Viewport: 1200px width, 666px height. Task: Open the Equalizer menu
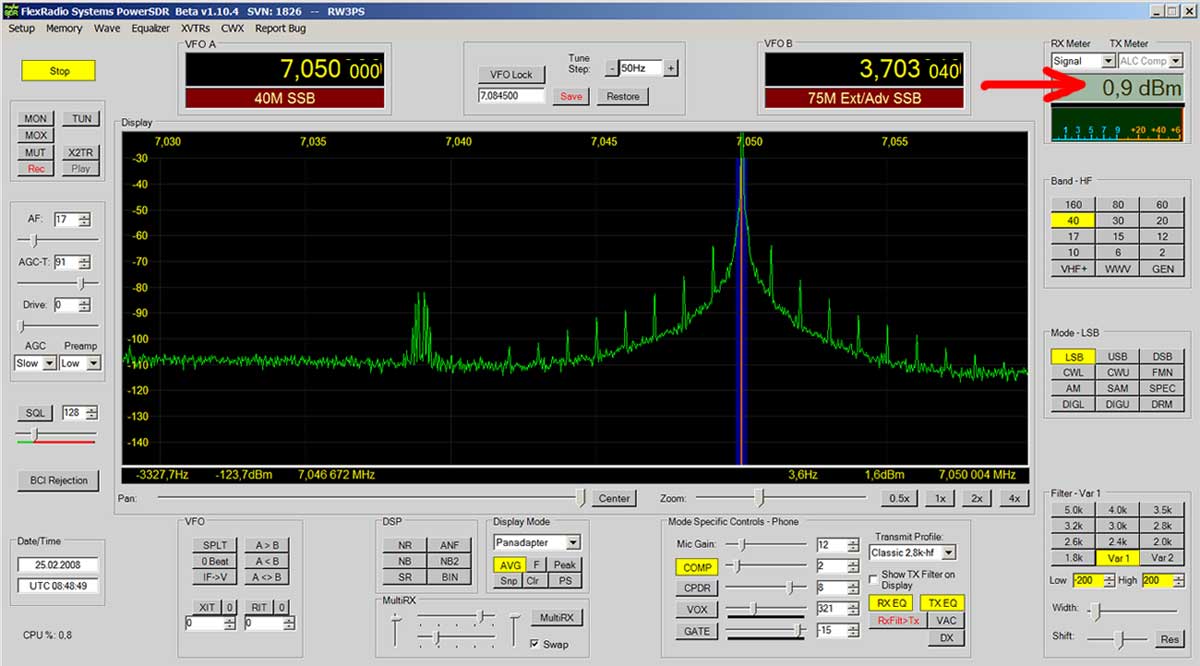point(151,28)
